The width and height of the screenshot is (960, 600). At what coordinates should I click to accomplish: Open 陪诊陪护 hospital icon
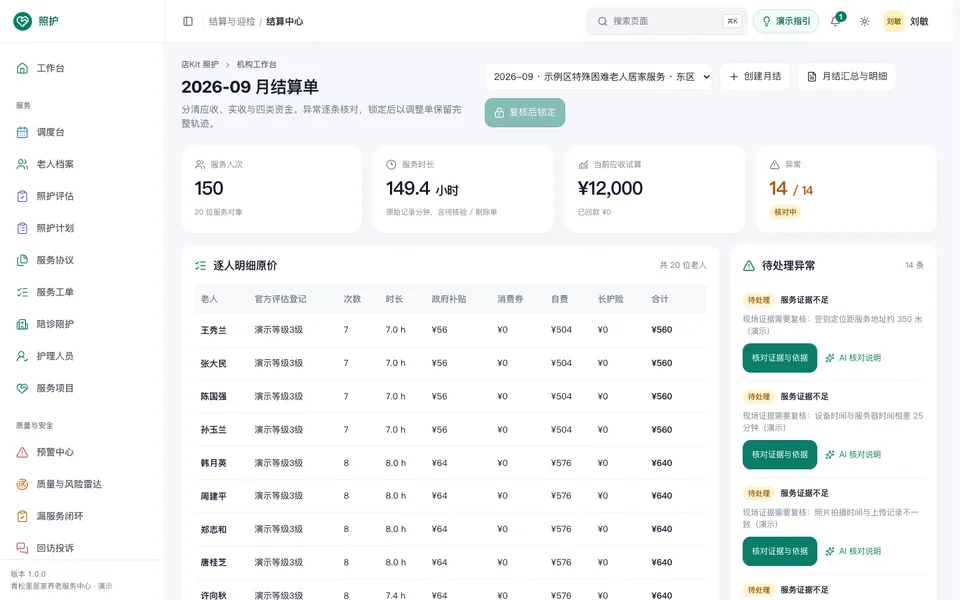tap(22, 324)
